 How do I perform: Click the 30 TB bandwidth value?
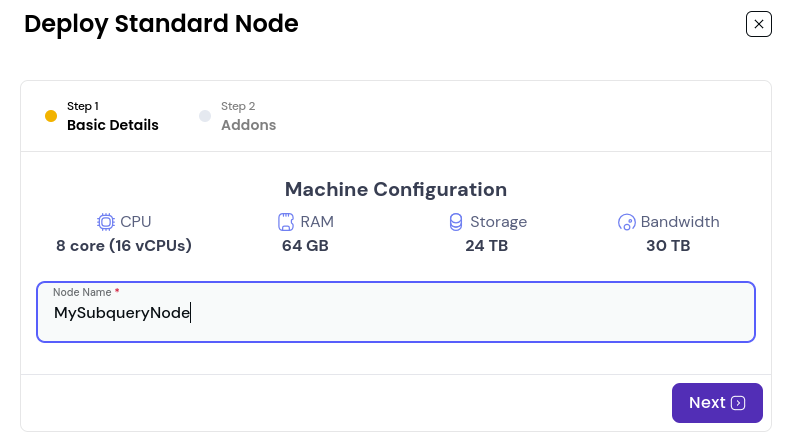click(x=668, y=246)
